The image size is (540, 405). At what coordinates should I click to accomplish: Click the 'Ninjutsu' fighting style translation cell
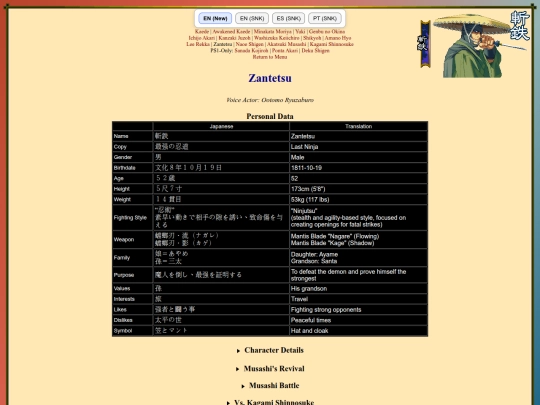click(359, 218)
